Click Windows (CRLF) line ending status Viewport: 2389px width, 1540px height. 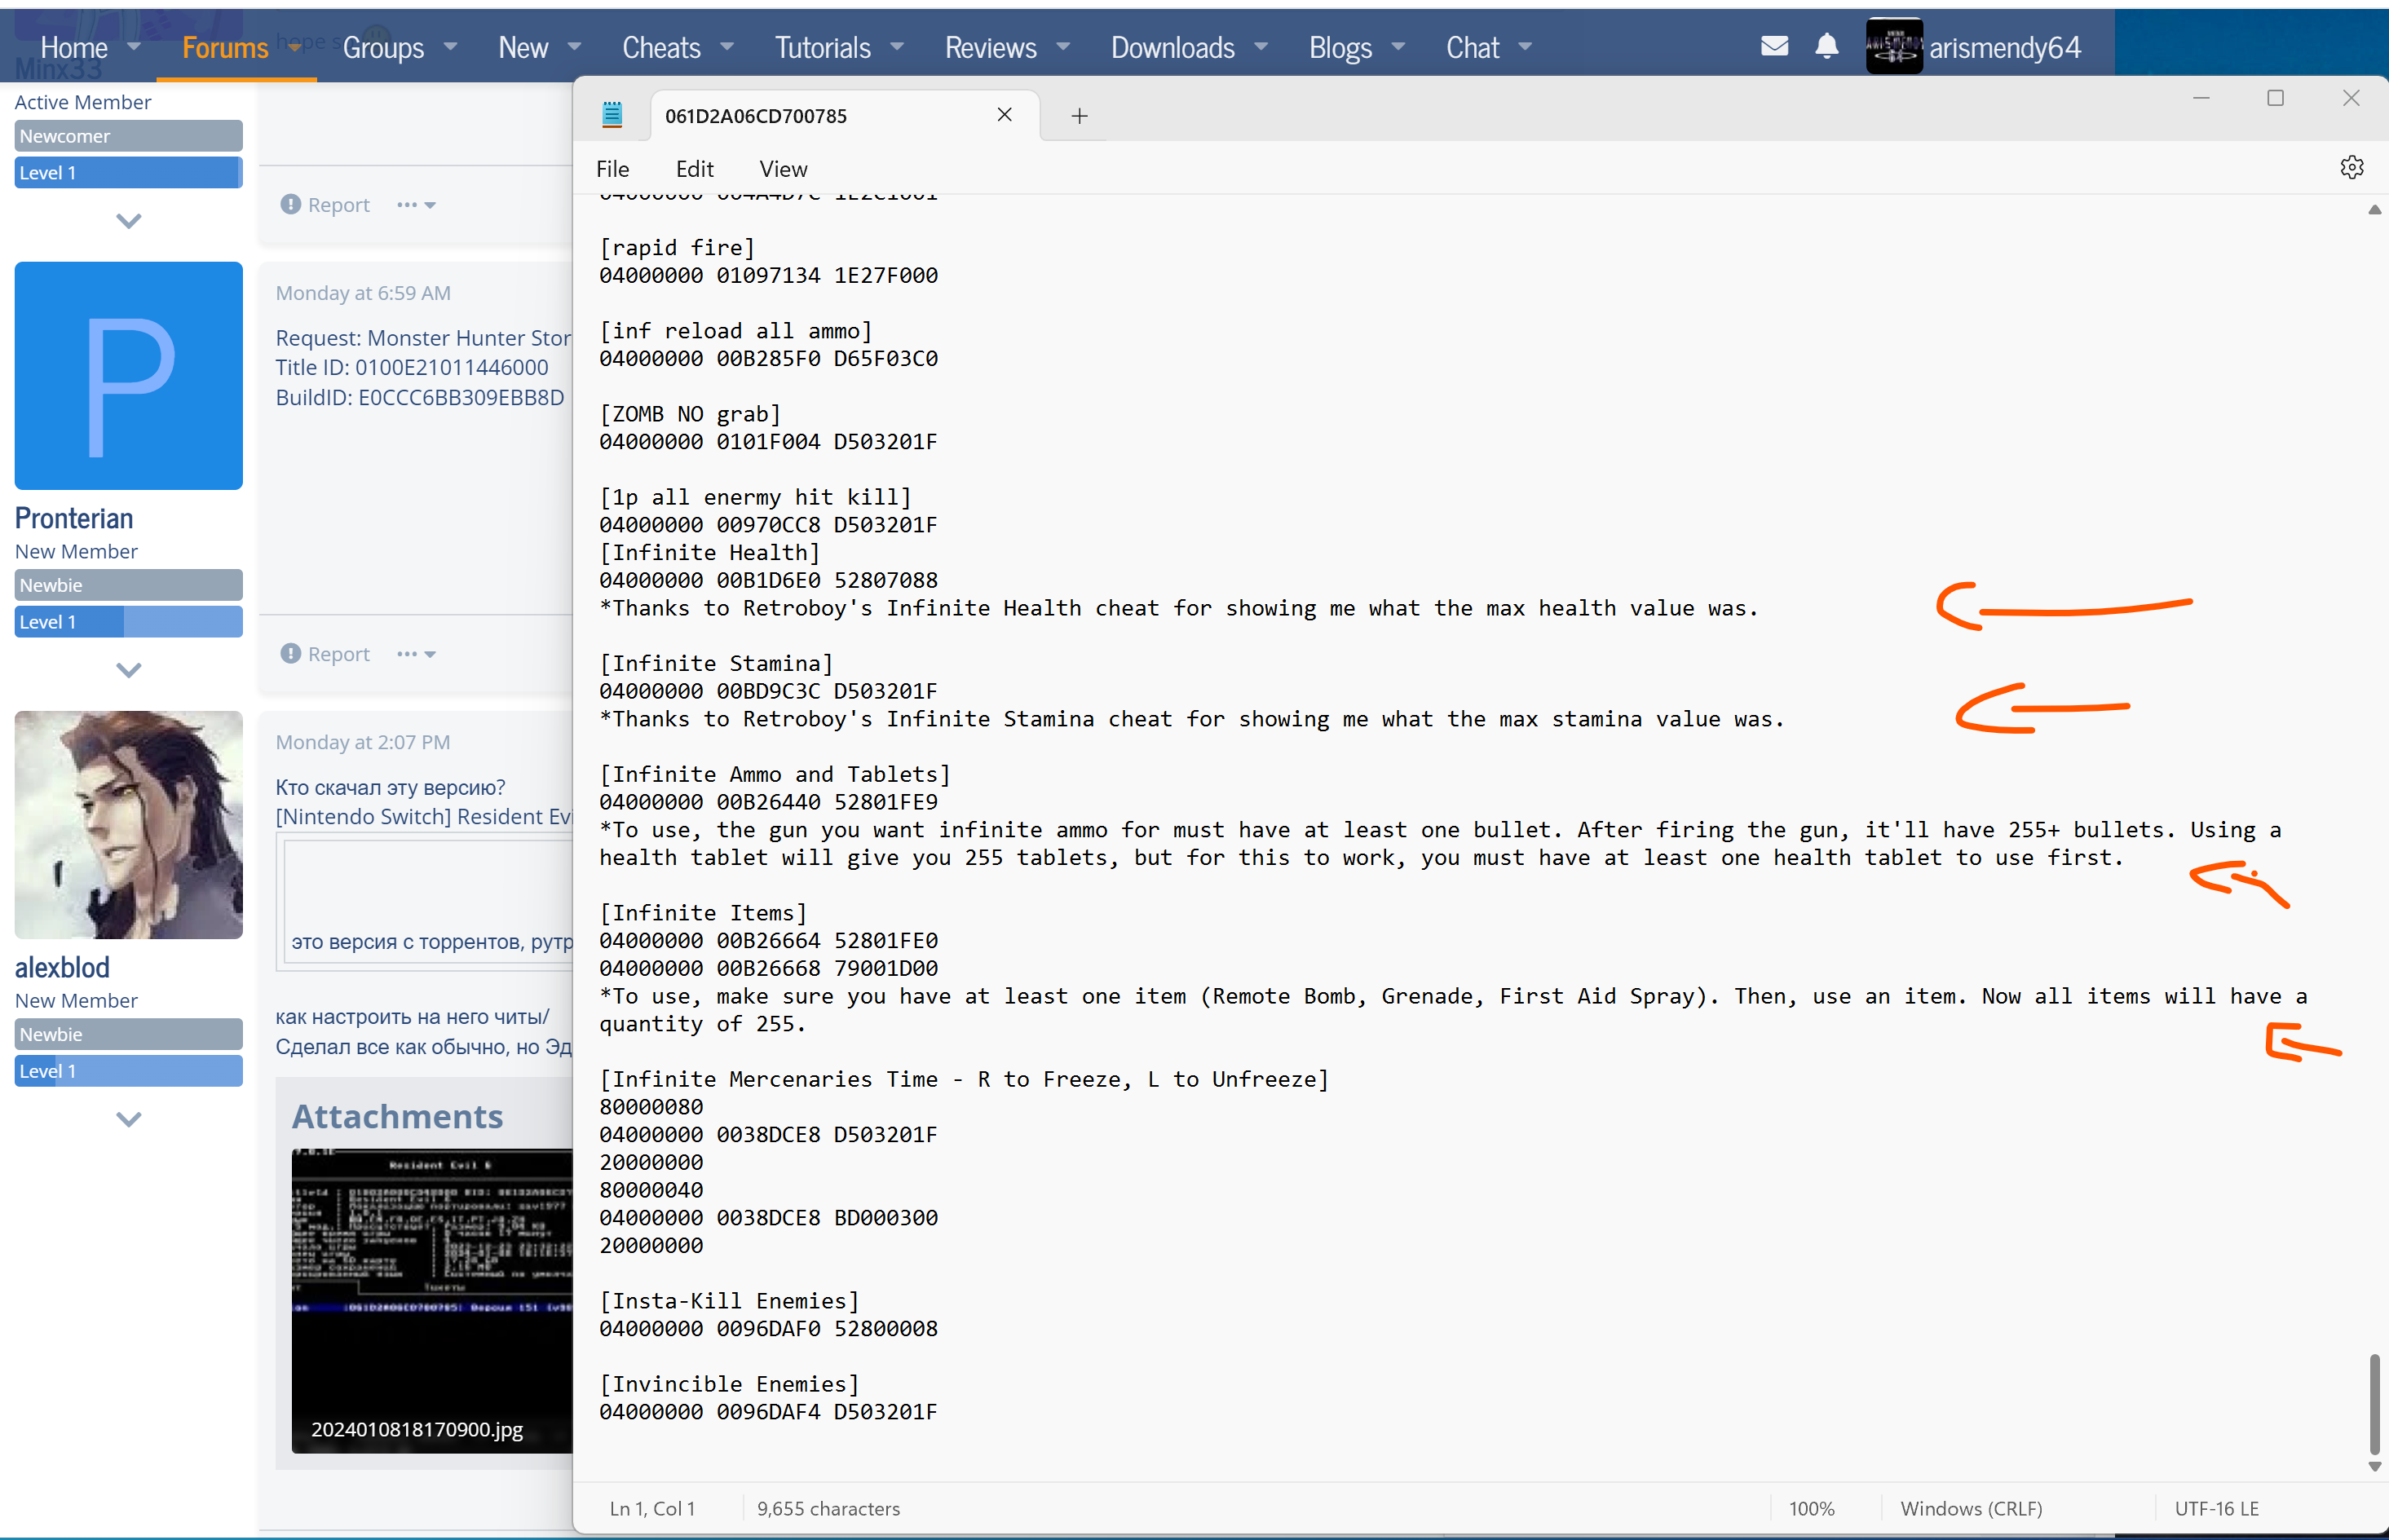pyautogui.click(x=1971, y=1508)
